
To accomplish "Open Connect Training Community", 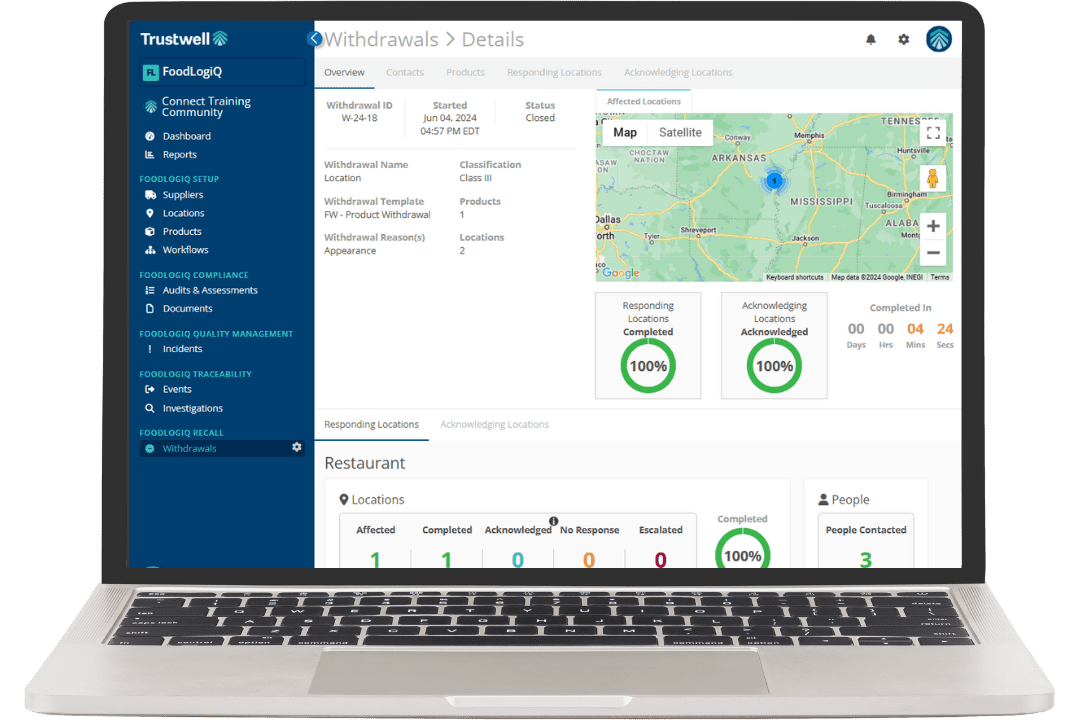I will 206,107.
